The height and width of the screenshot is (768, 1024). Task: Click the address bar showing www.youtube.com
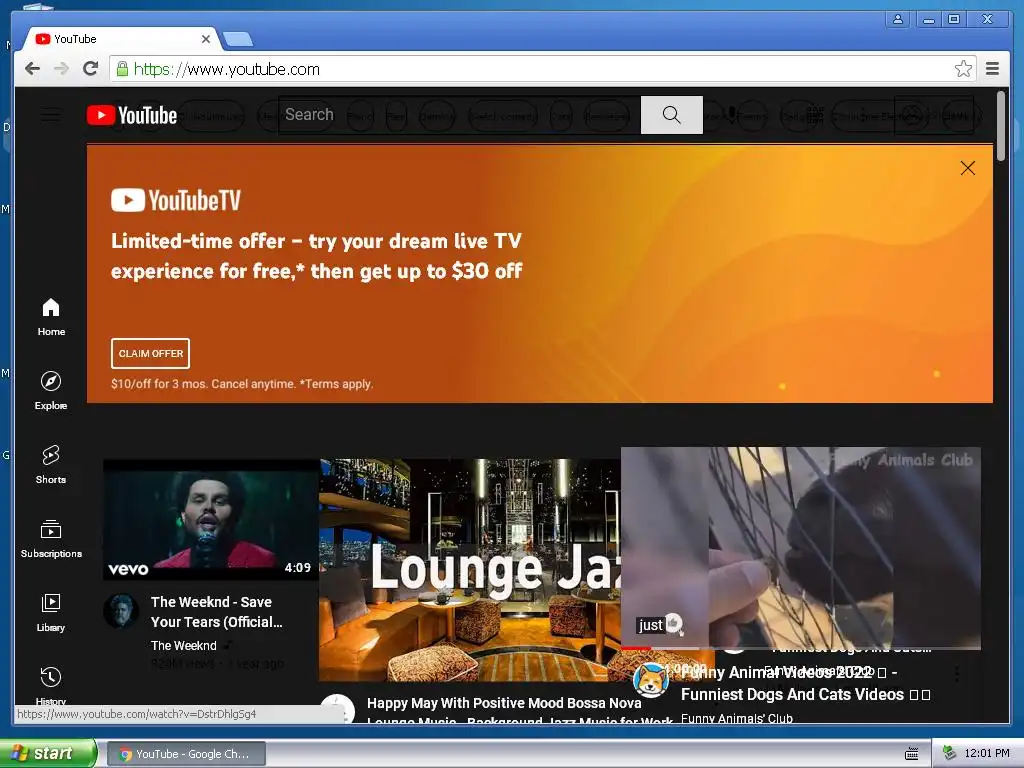(x=542, y=69)
